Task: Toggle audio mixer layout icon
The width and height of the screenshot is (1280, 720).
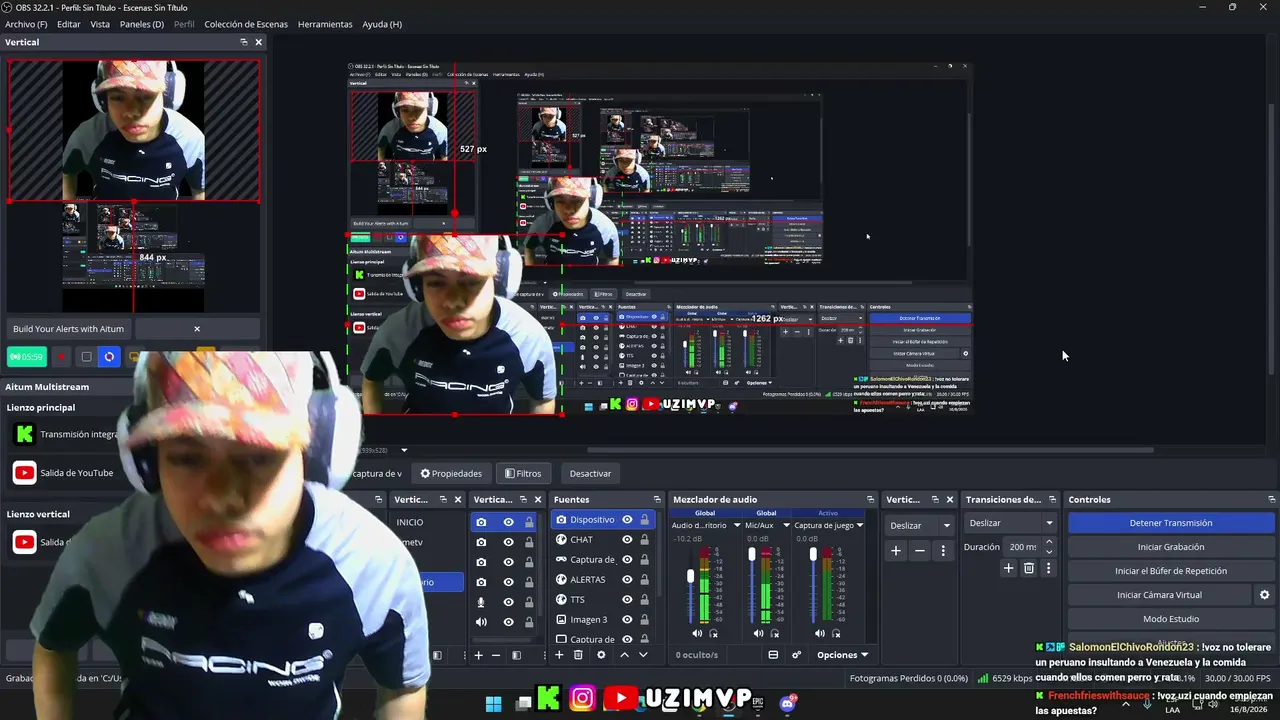Action: (x=773, y=655)
